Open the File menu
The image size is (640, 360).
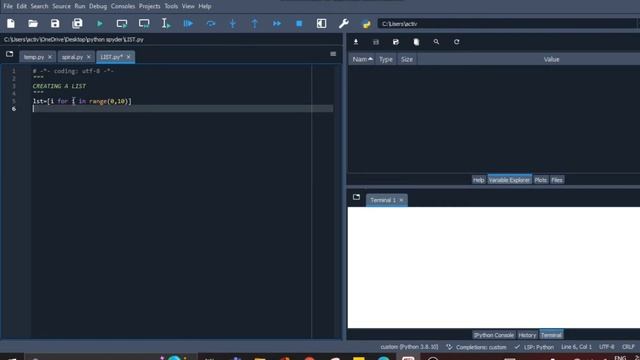(x=8, y=6)
